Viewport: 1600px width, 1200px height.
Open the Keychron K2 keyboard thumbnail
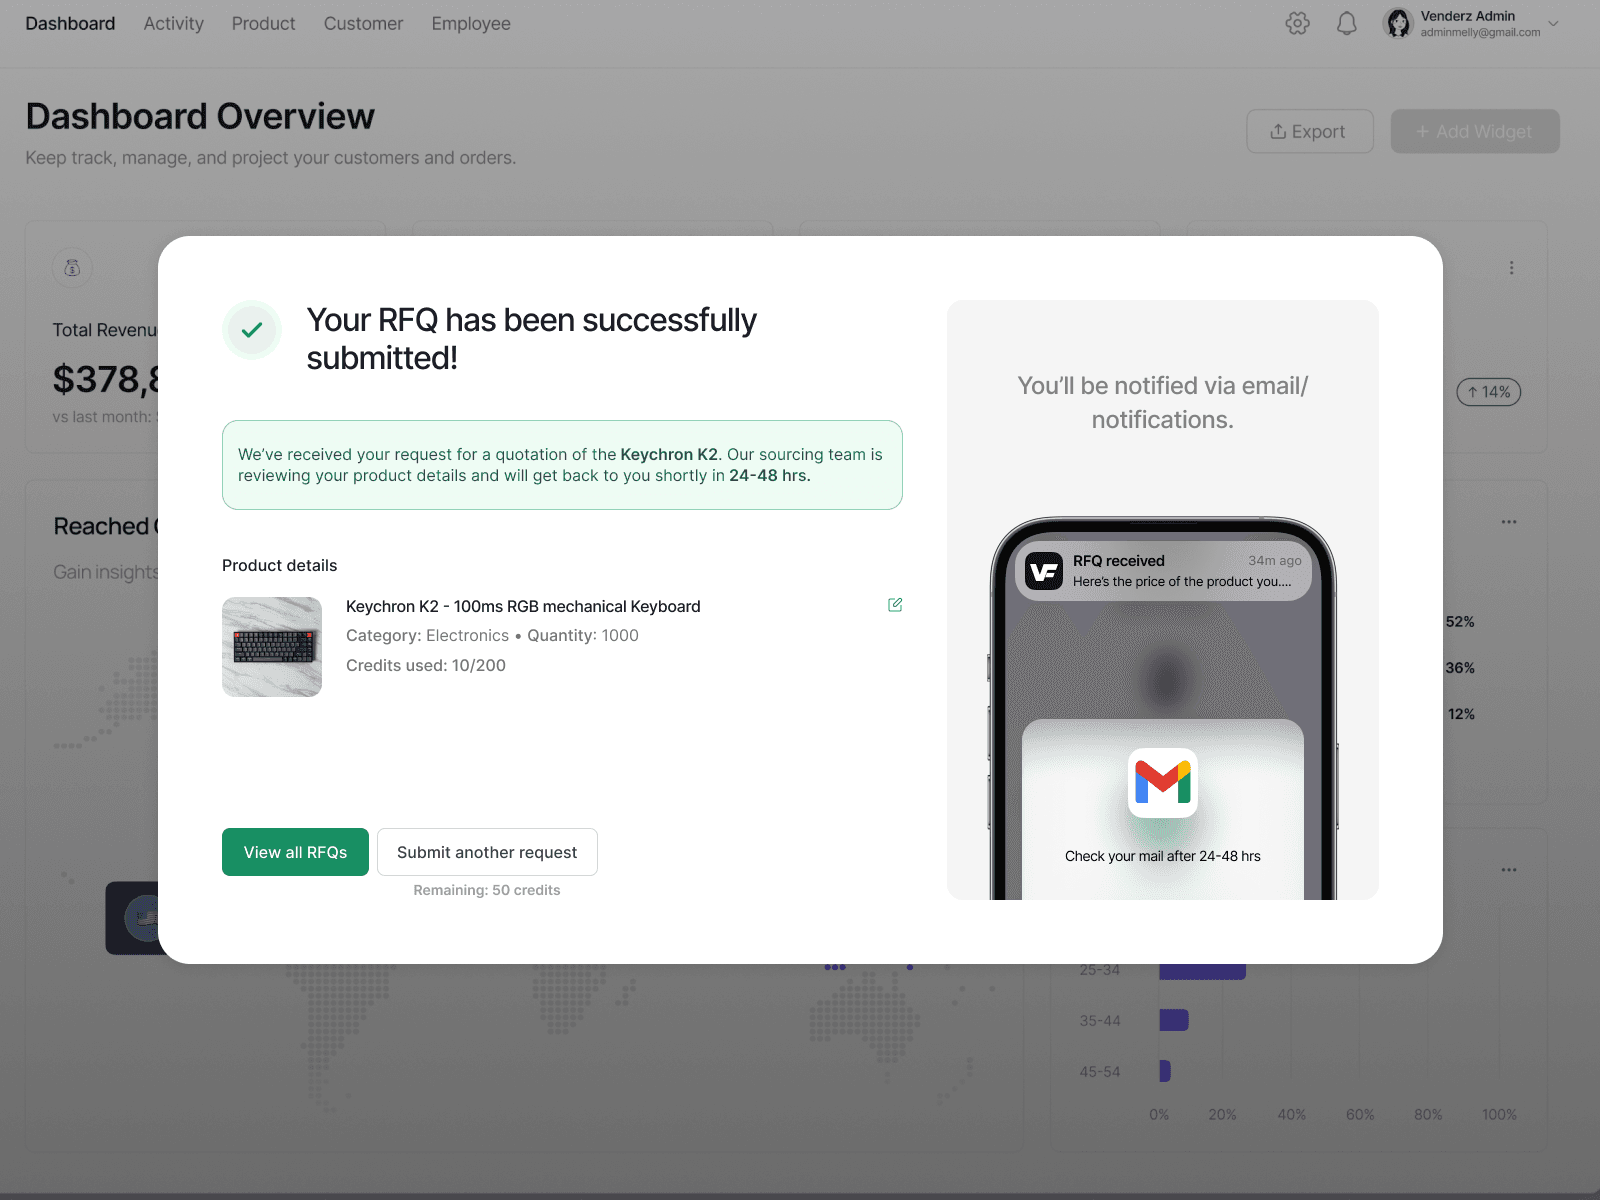coord(272,647)
